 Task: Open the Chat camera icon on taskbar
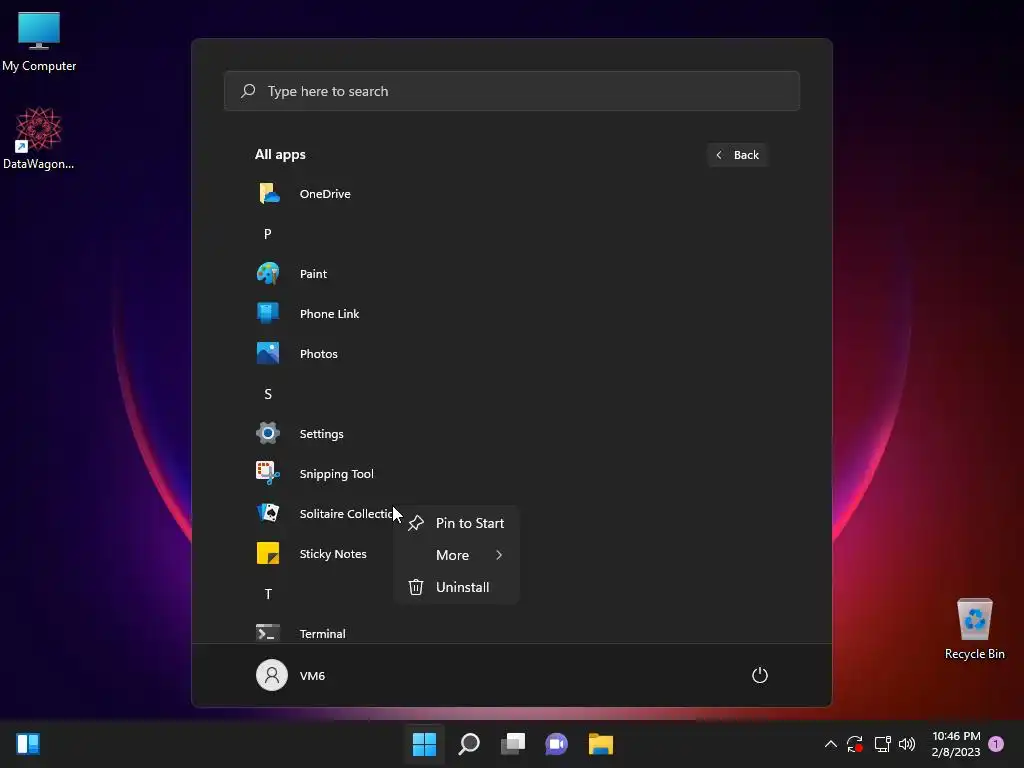click(x=556, y=744)
